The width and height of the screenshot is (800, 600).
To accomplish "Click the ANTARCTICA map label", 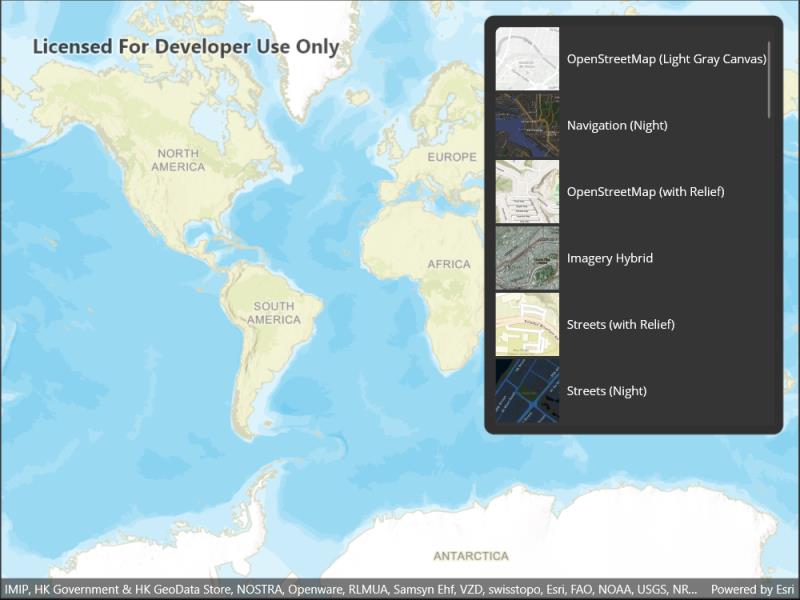I will (x=471, y=556).
